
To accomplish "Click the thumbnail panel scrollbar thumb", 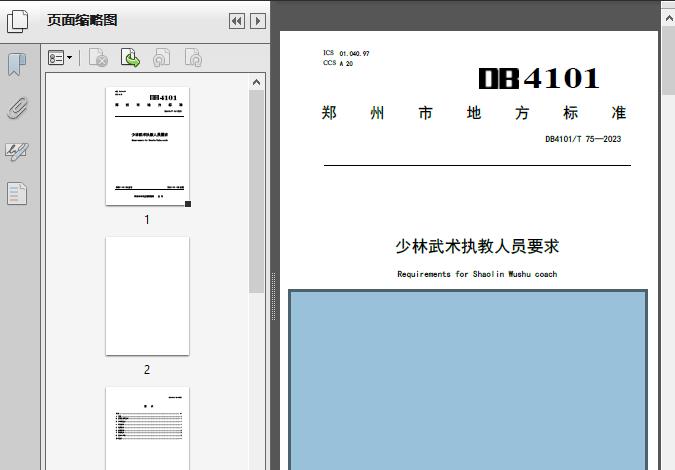I will (x=257, y=192).
